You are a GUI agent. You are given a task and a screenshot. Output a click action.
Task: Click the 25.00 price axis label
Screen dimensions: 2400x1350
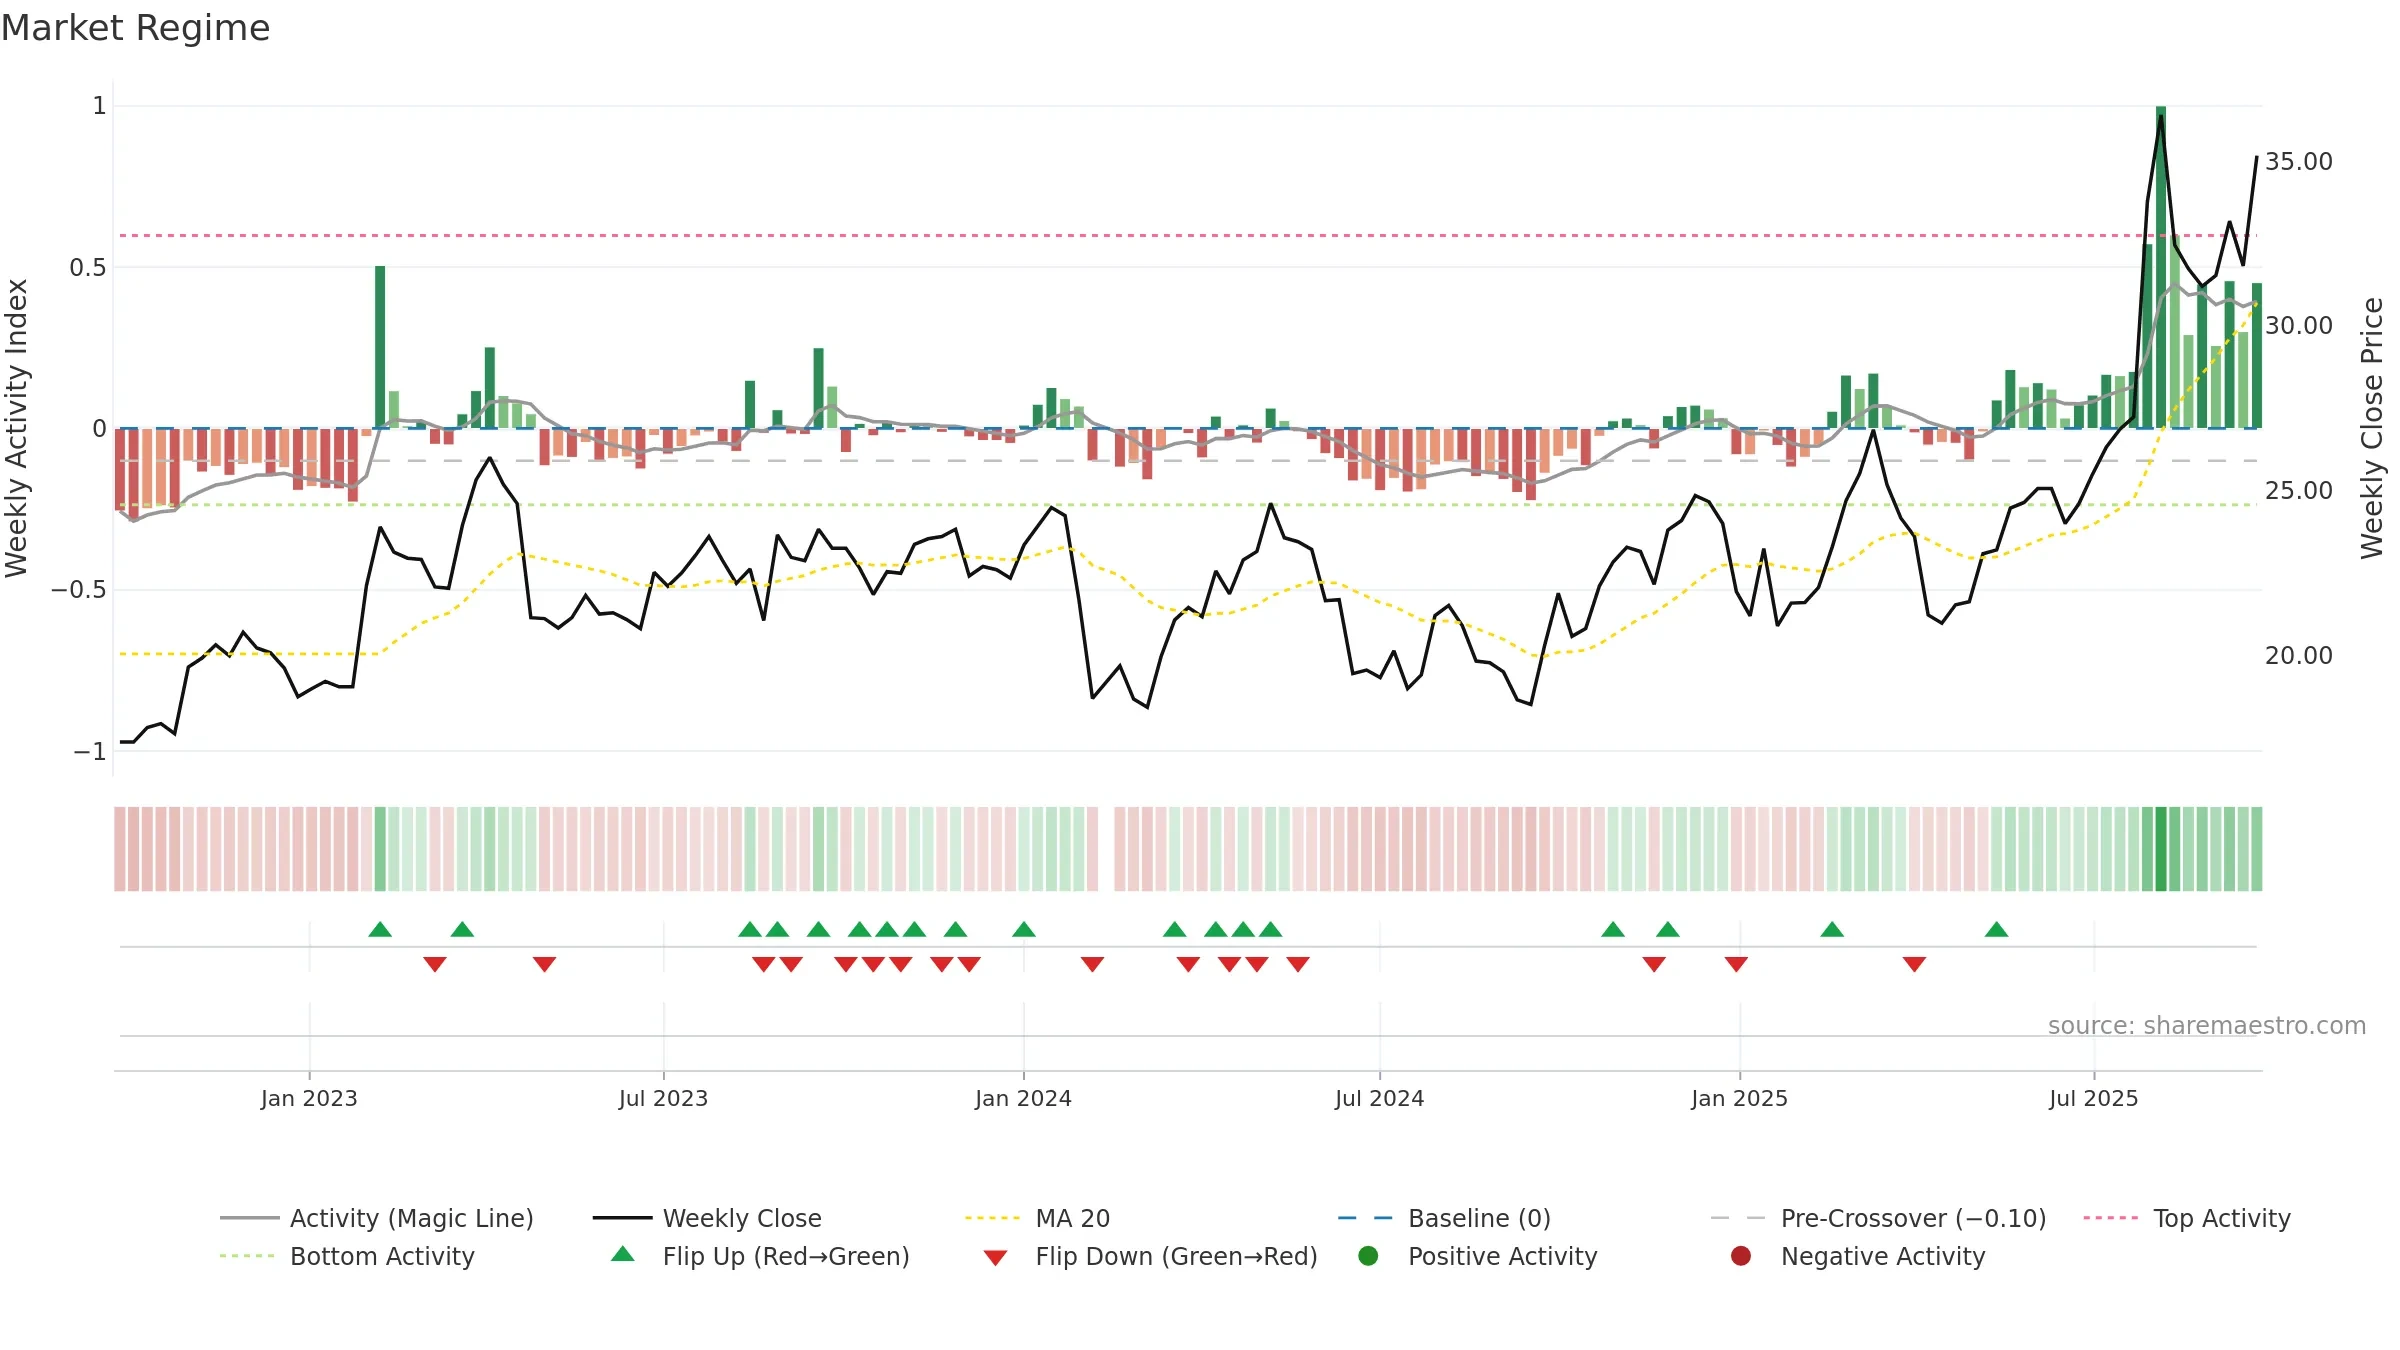pos(2298,490)
